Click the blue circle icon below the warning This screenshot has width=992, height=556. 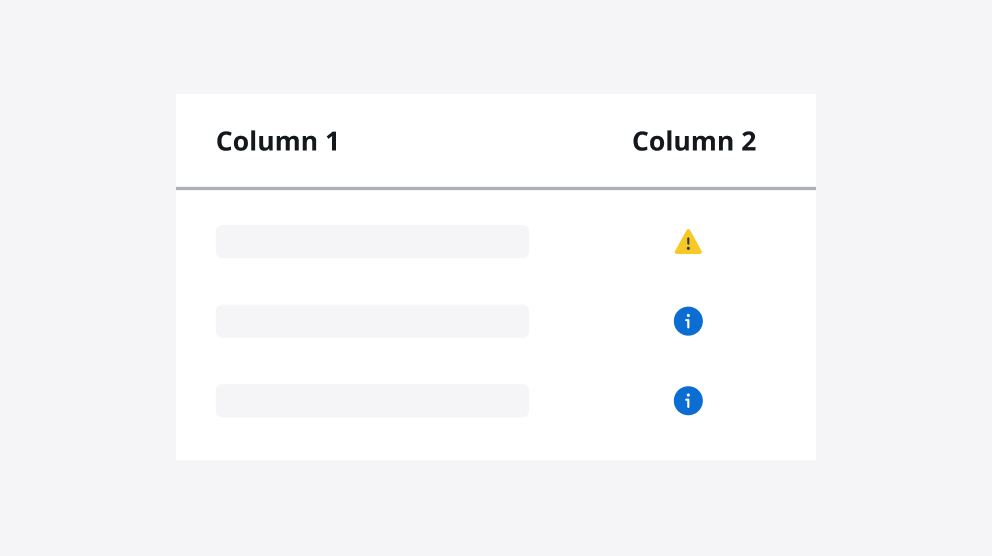click(x=688, y=321)
